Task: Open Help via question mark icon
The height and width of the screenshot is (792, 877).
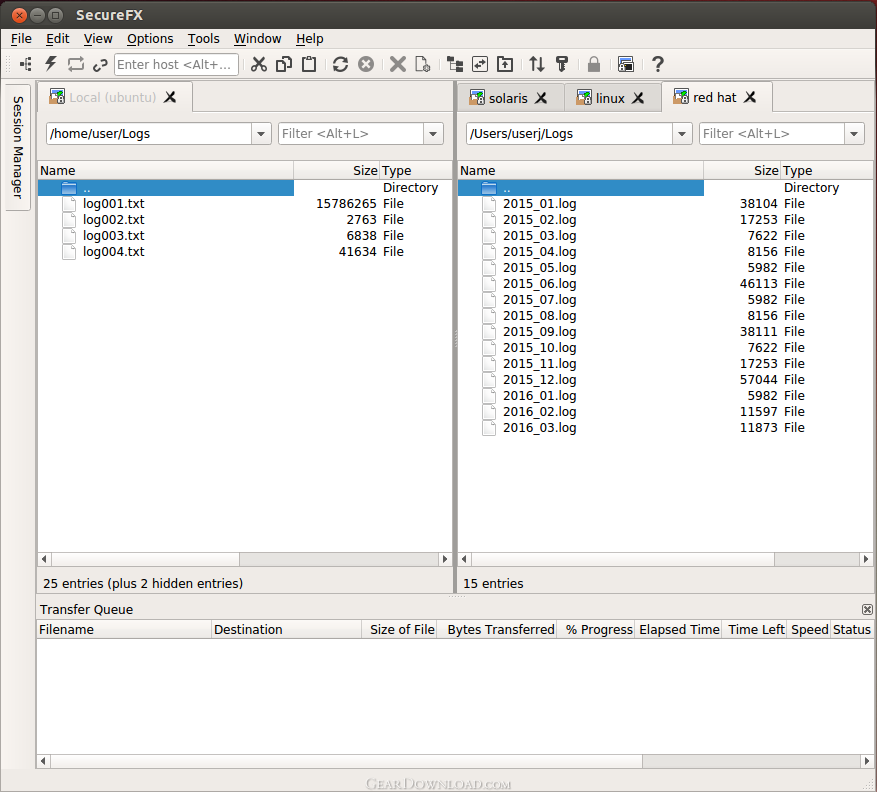Action: pyautogui.click(x=657, y=64)
